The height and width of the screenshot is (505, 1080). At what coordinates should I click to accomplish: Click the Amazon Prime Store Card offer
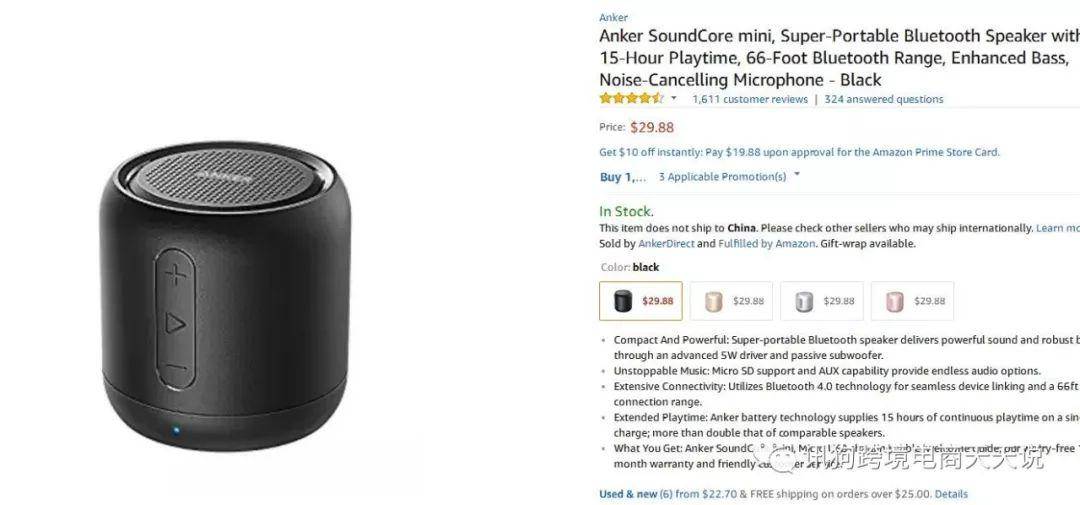point(799,152)
